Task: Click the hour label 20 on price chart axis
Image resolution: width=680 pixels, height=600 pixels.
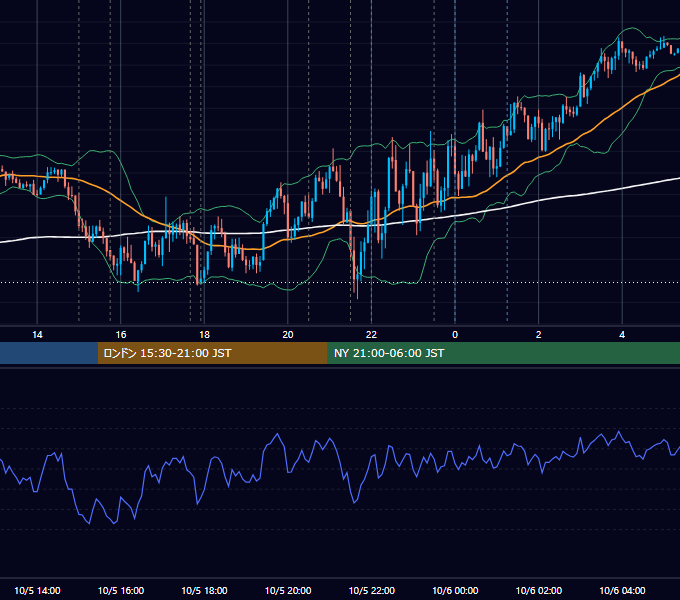Action: (x=288, y=335)
